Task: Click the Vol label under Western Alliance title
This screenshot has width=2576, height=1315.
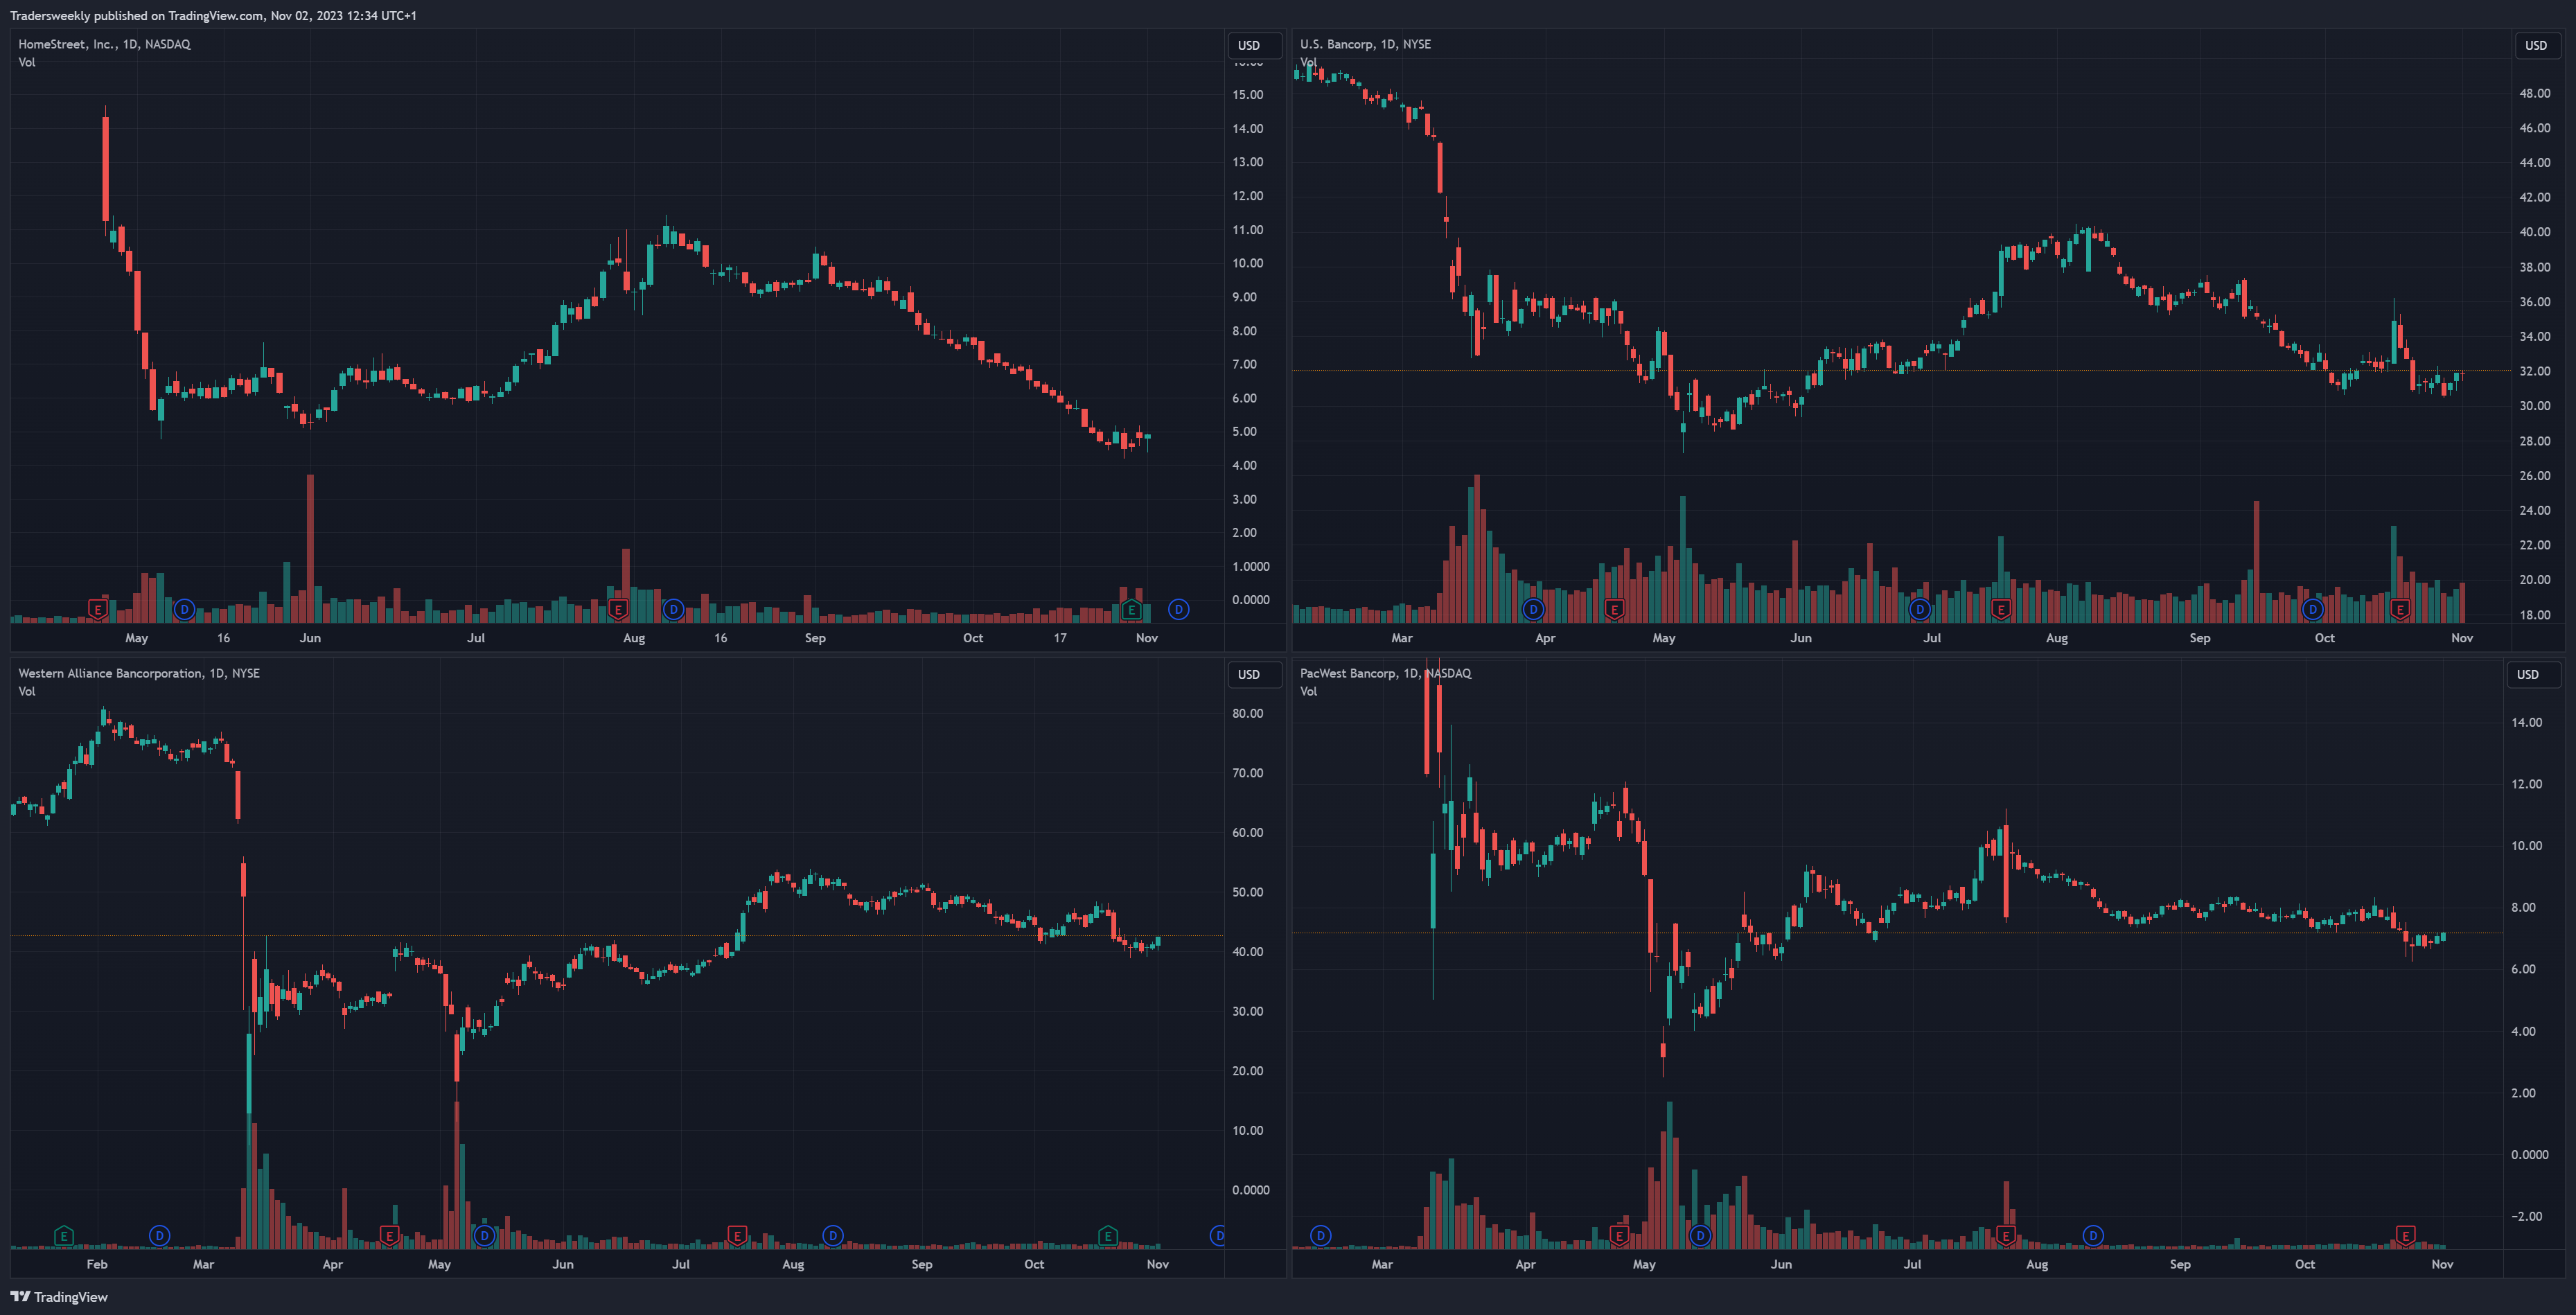Action: [27, 691]
